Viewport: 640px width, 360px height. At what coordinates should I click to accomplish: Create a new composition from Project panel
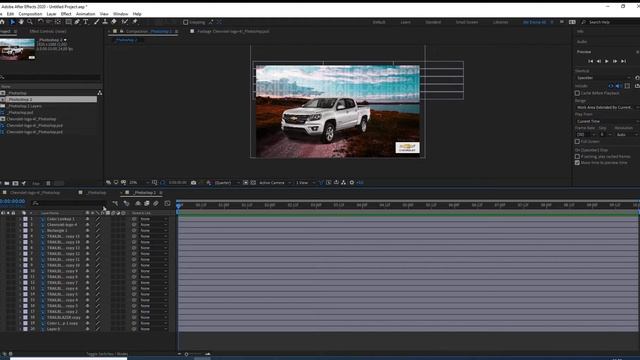pyautogui.click(x=15, y=183)
